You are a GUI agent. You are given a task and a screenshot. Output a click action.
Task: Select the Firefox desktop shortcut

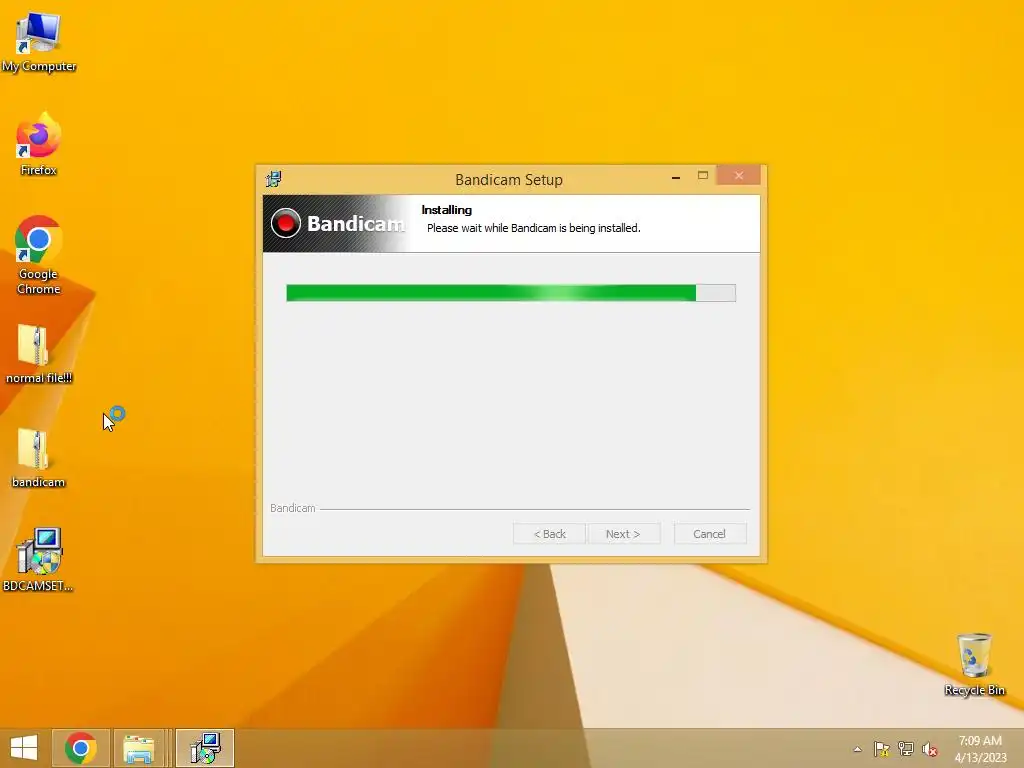39,144
